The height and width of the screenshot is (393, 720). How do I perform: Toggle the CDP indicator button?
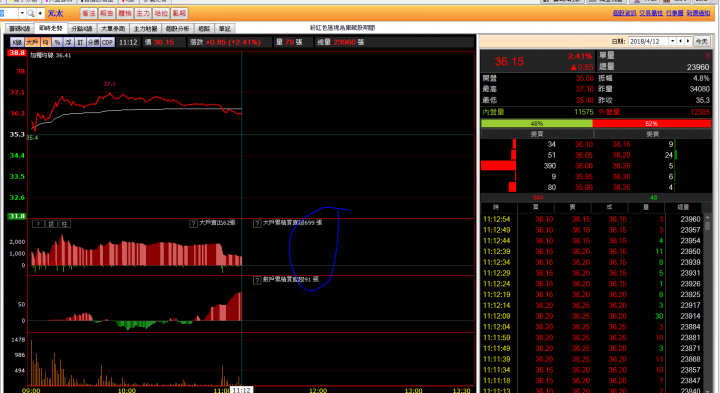[107, 42]
